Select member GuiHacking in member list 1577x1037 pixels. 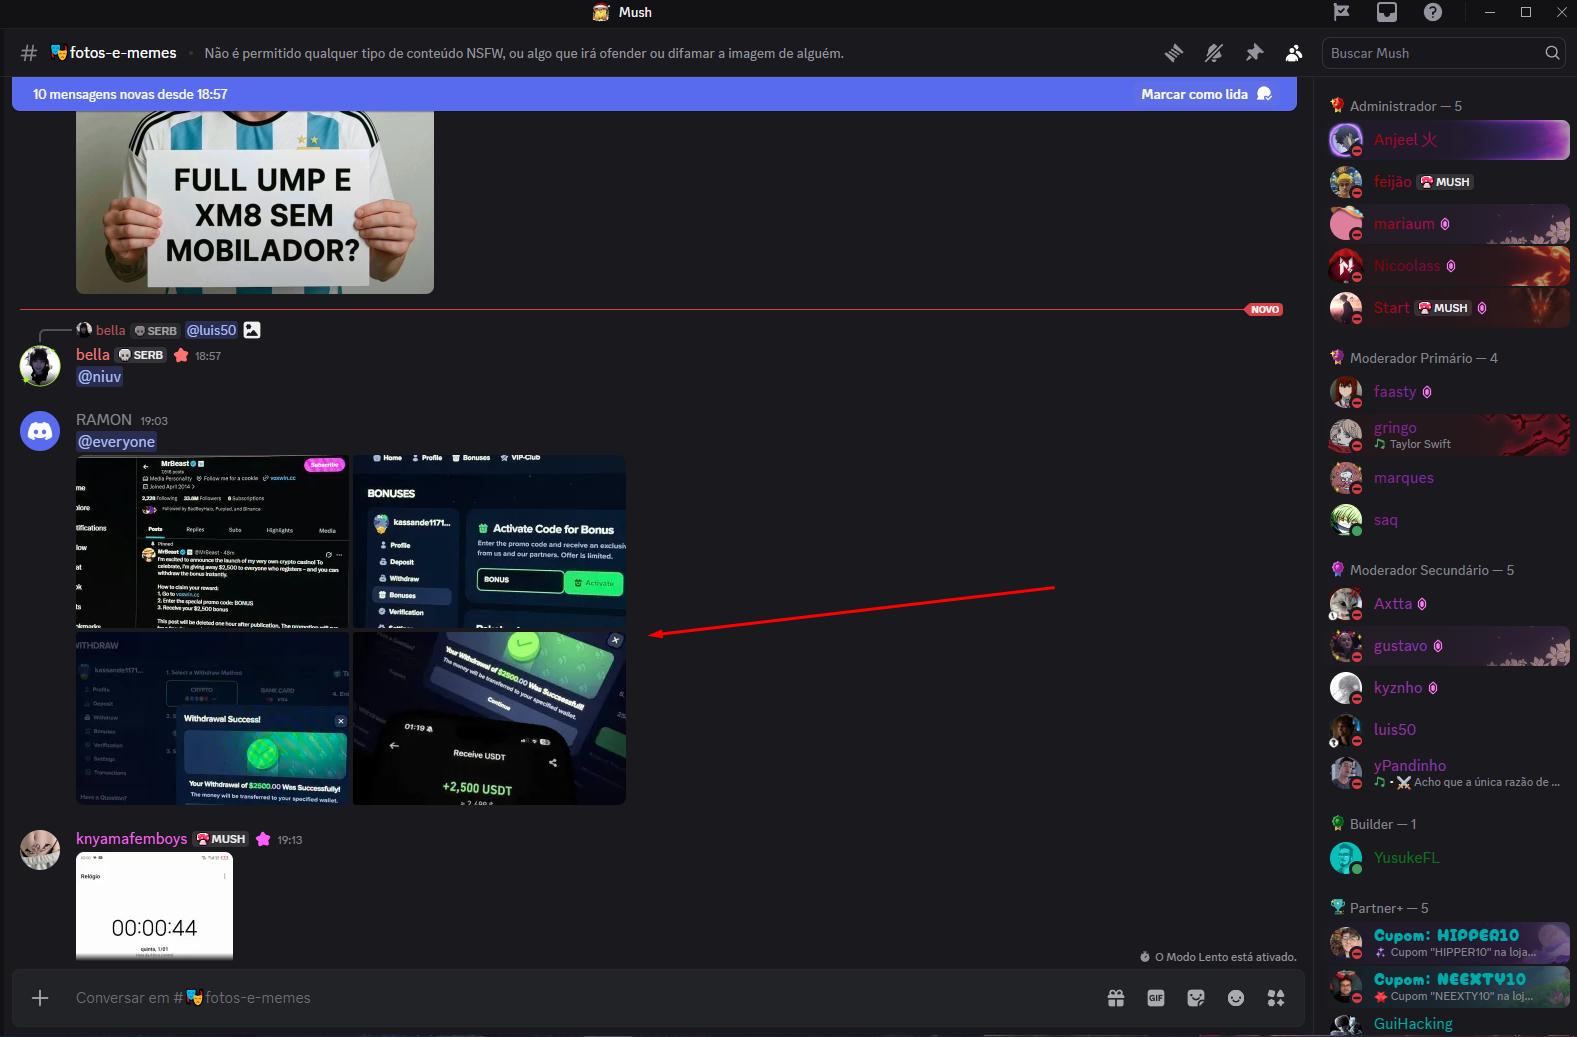click(x=1449, y=1024)
